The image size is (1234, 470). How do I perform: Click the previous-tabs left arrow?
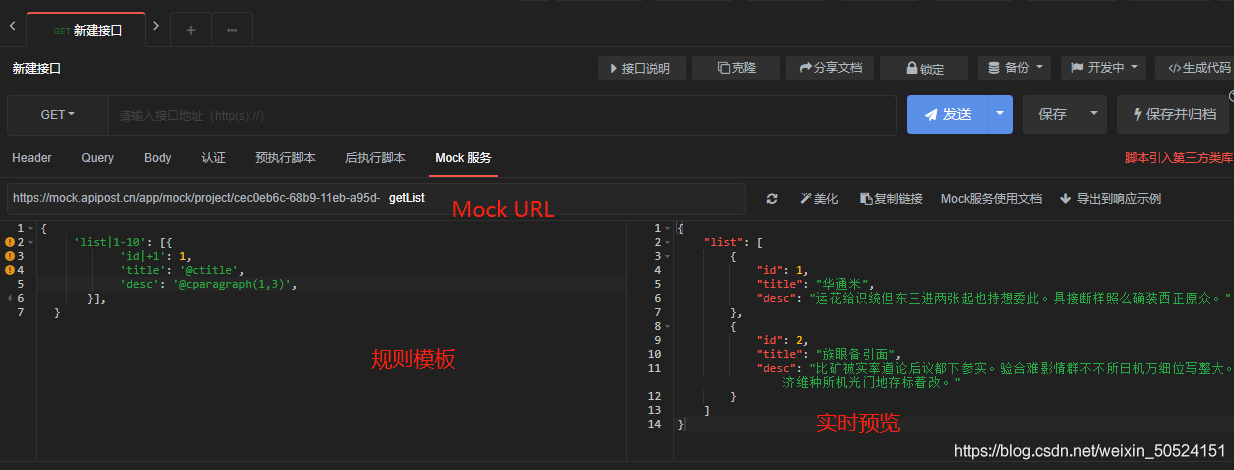12,26
